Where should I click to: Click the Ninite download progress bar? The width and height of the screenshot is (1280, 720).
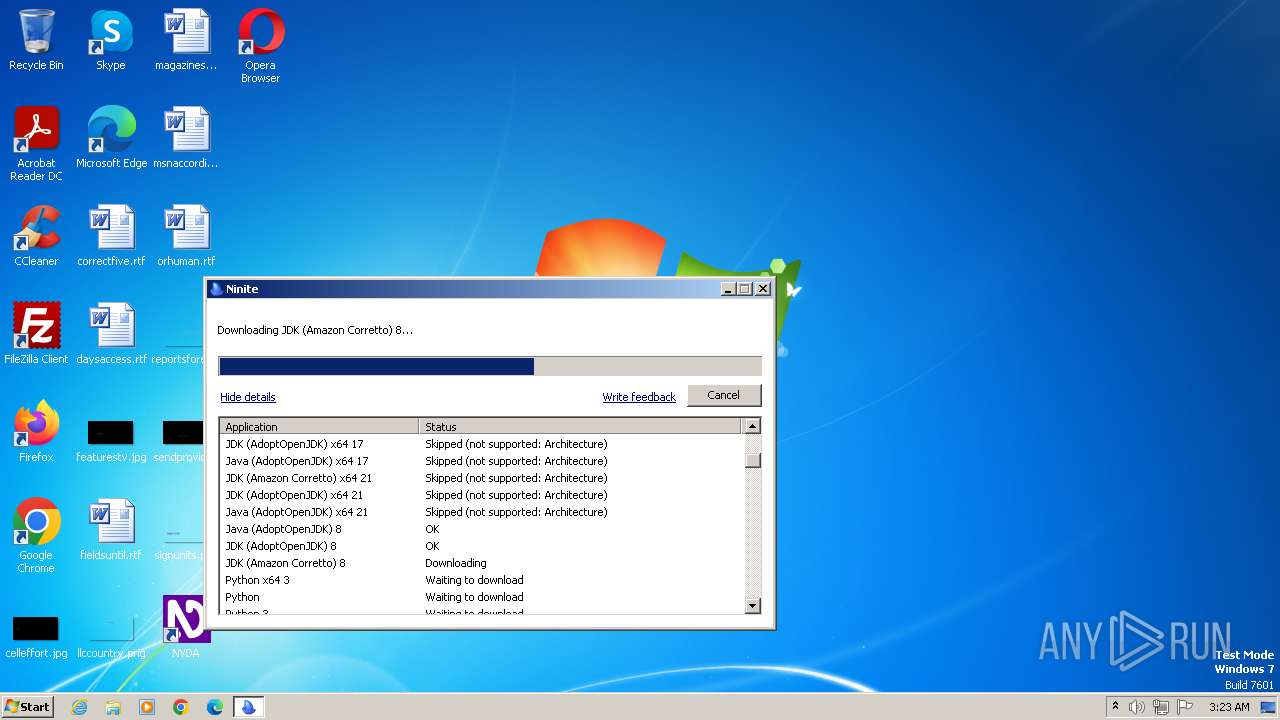coord(490,366)
